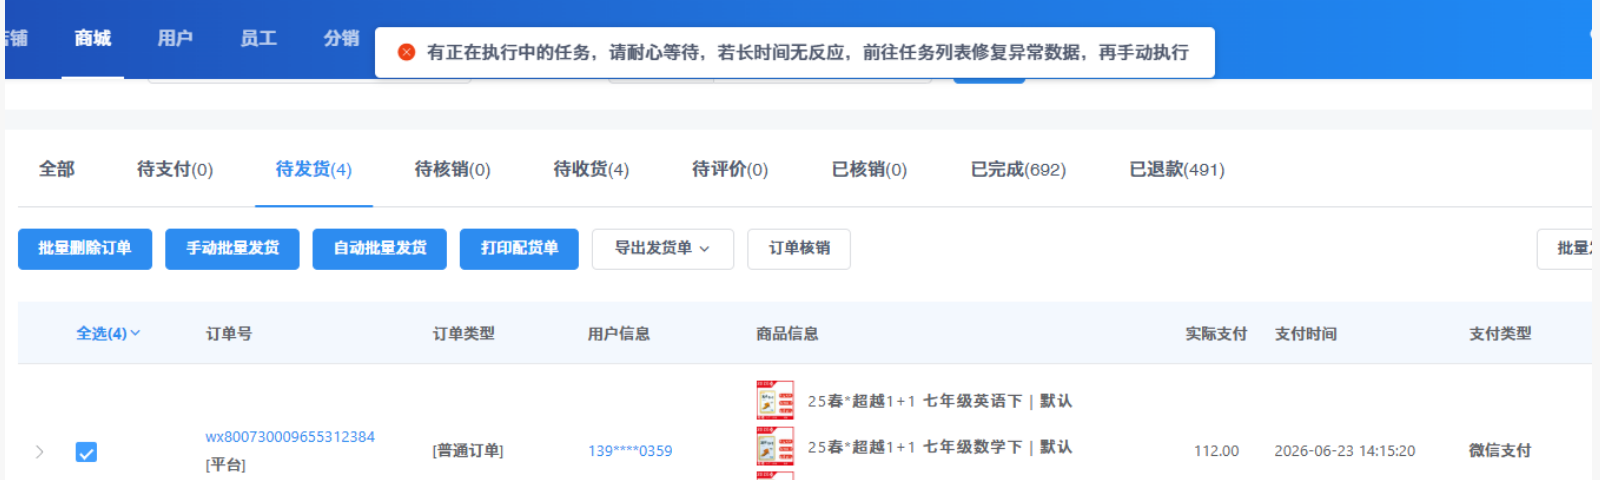Click the 订单类型 column header

[x=464, y=334]
